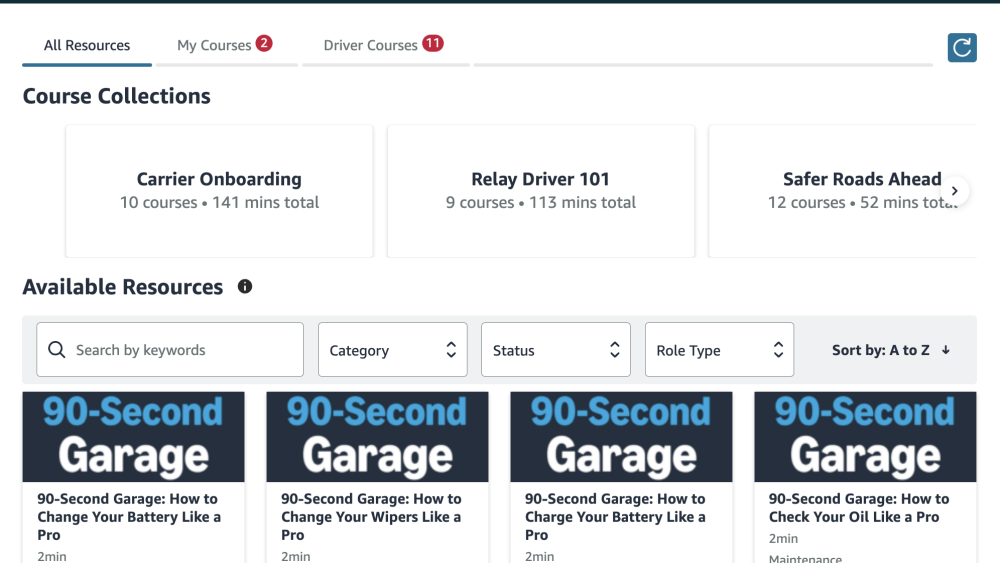The width and height of the screenshot is (1000, 563).
Task: Click '10 courses • 141 mins total' text
Action: point(219,203)
